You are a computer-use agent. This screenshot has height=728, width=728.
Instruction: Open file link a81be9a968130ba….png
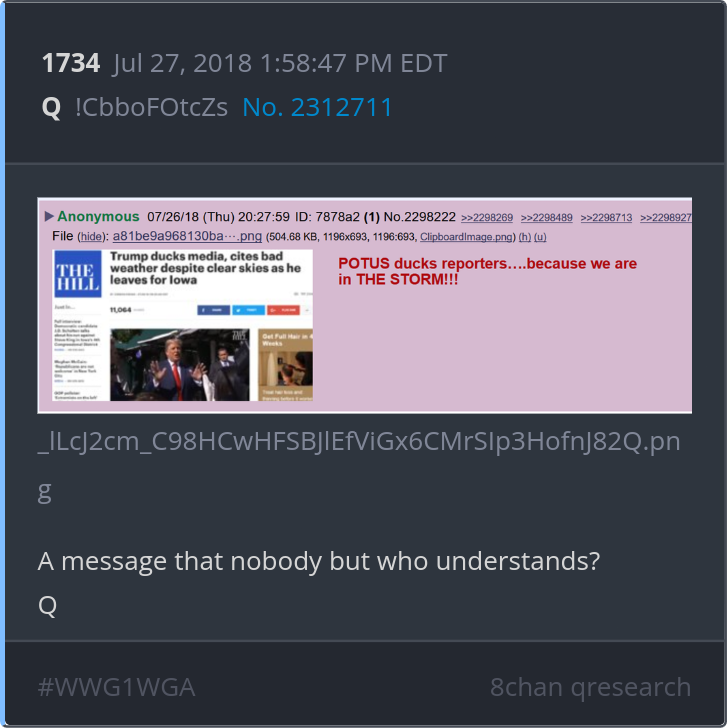[x=187, y=236]
